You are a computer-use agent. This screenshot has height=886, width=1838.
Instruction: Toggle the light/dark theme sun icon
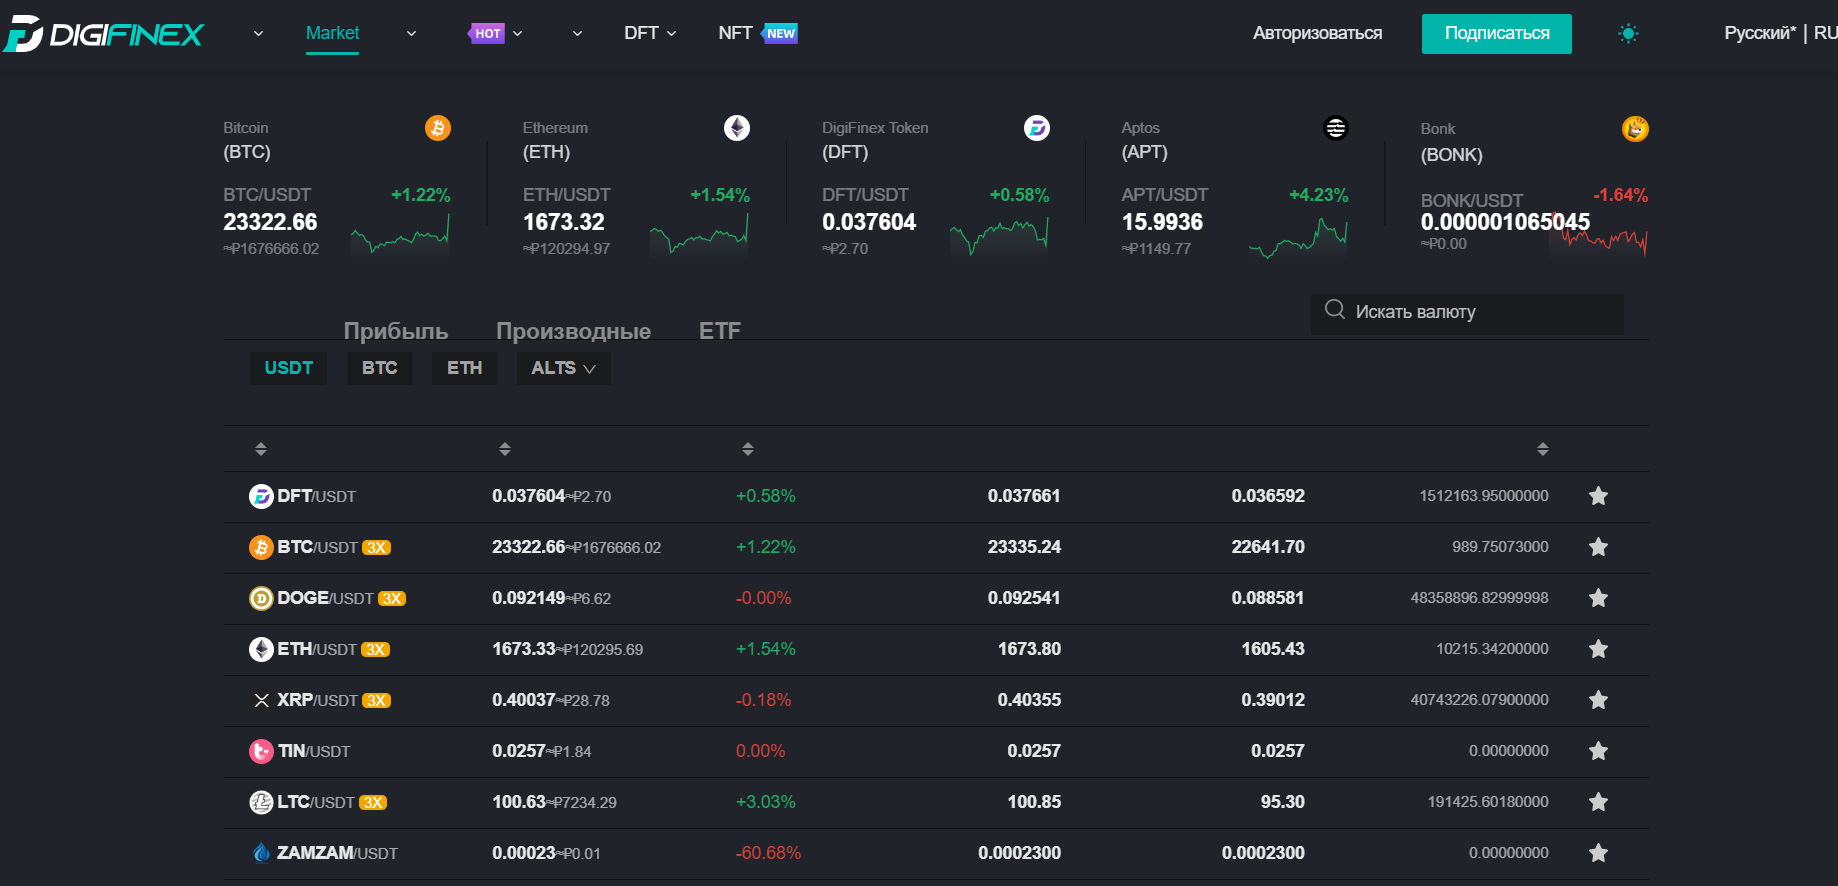1628,33
